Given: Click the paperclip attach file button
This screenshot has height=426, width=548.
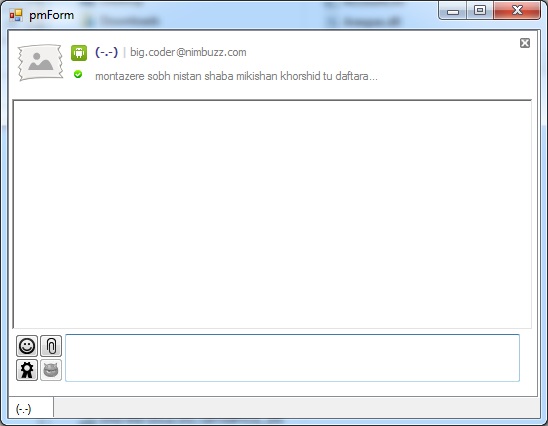Looking at the screenshot, I should 51,346.
